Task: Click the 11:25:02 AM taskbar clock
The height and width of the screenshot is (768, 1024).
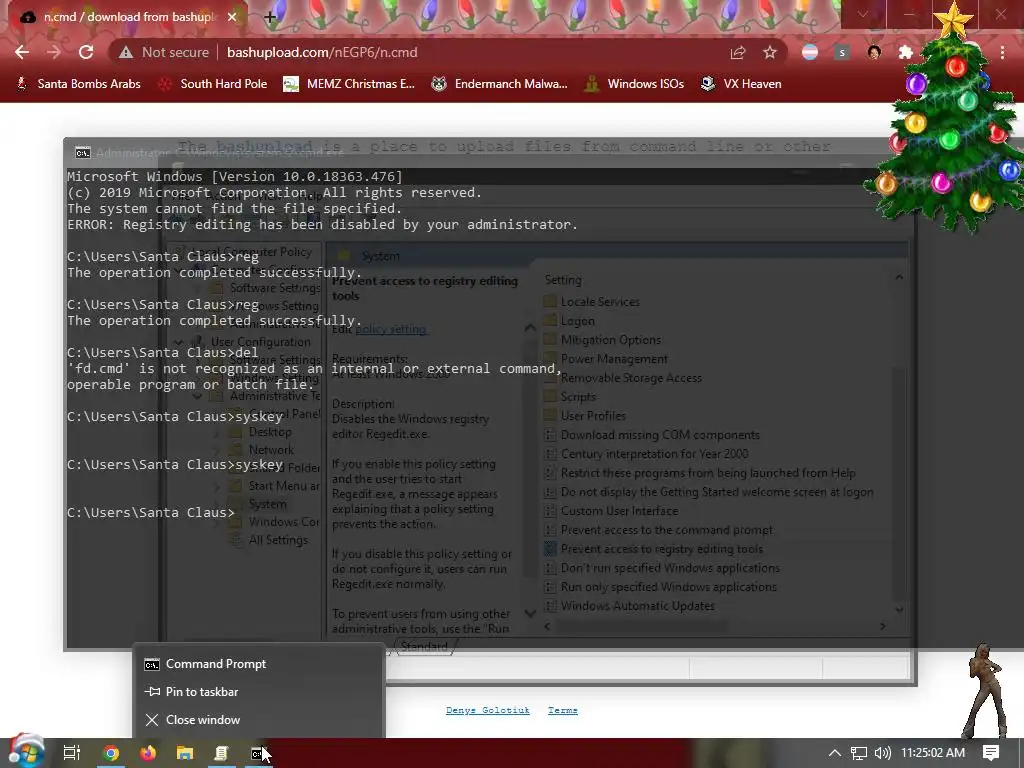Action: 933,753
